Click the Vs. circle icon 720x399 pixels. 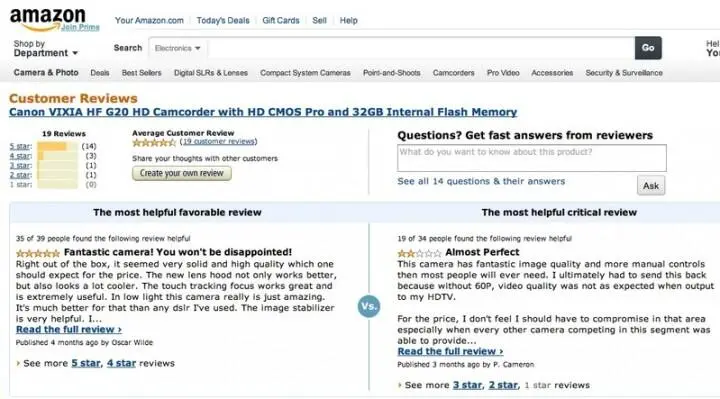[x=369, y=306]
